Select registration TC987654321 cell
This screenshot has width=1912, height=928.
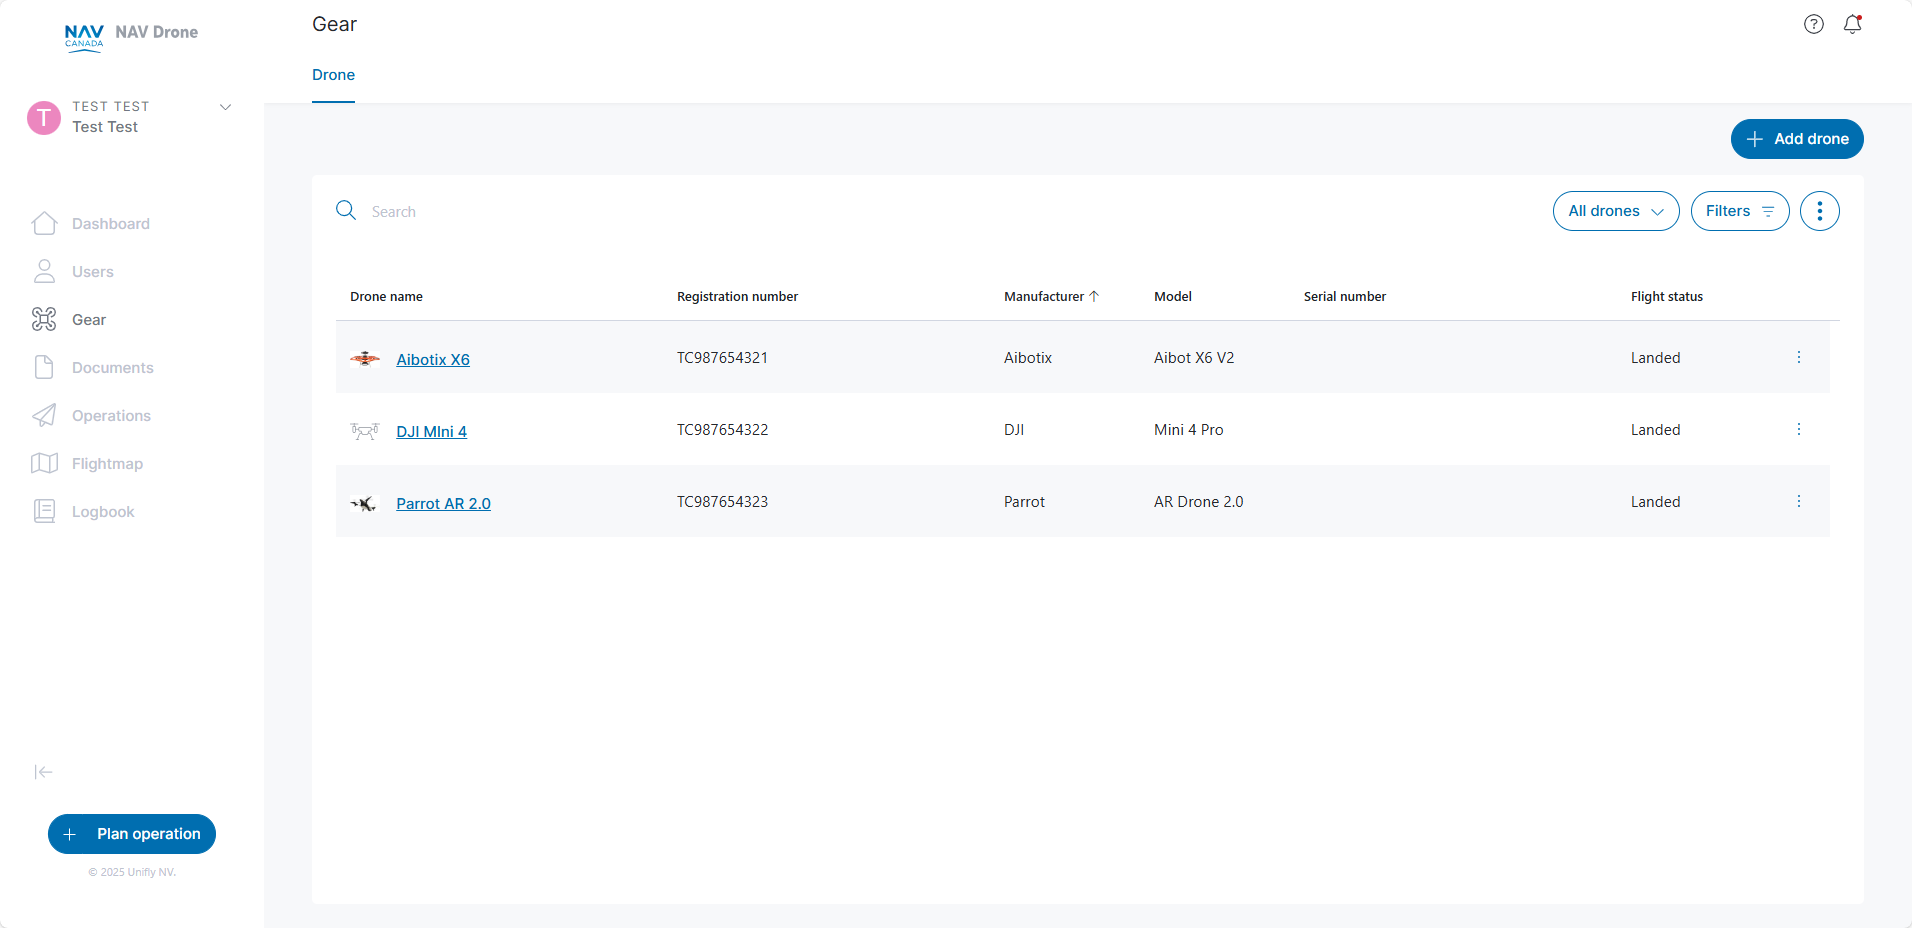(x=722, y=358)
